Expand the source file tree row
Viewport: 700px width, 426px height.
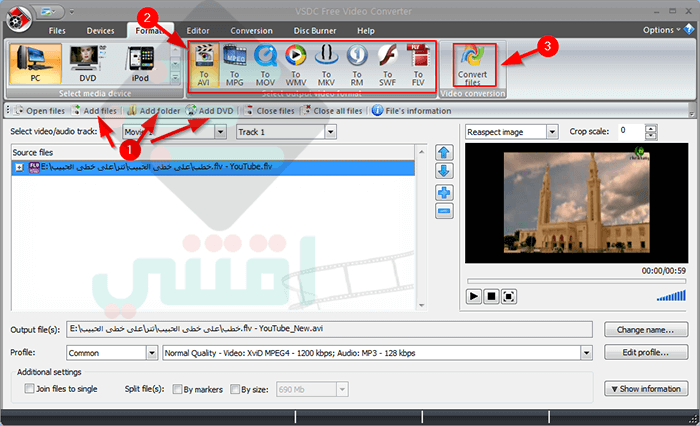point(19,168)
